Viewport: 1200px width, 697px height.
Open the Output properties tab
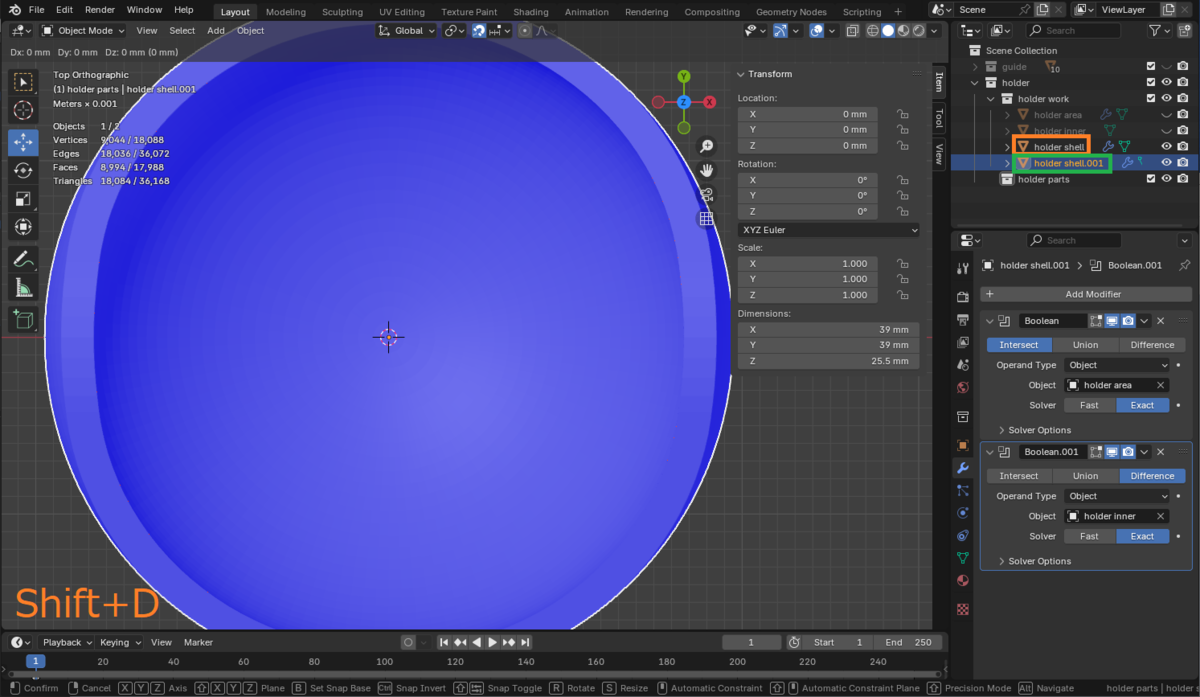tap(963, 319)
